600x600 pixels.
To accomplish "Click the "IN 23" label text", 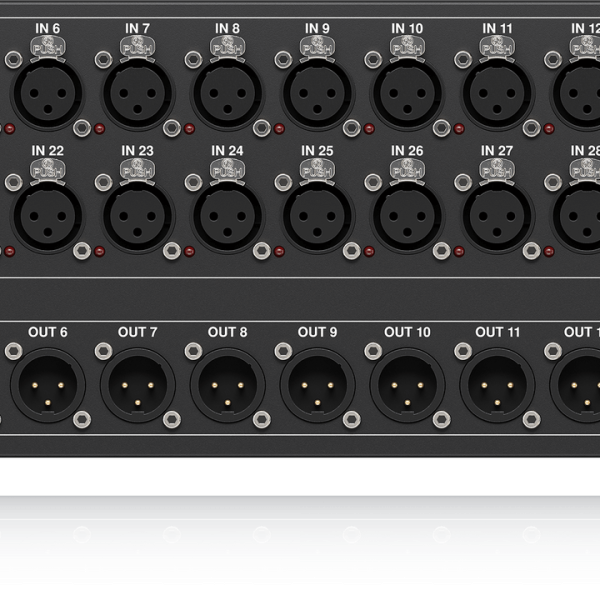I will pos(138,151).
